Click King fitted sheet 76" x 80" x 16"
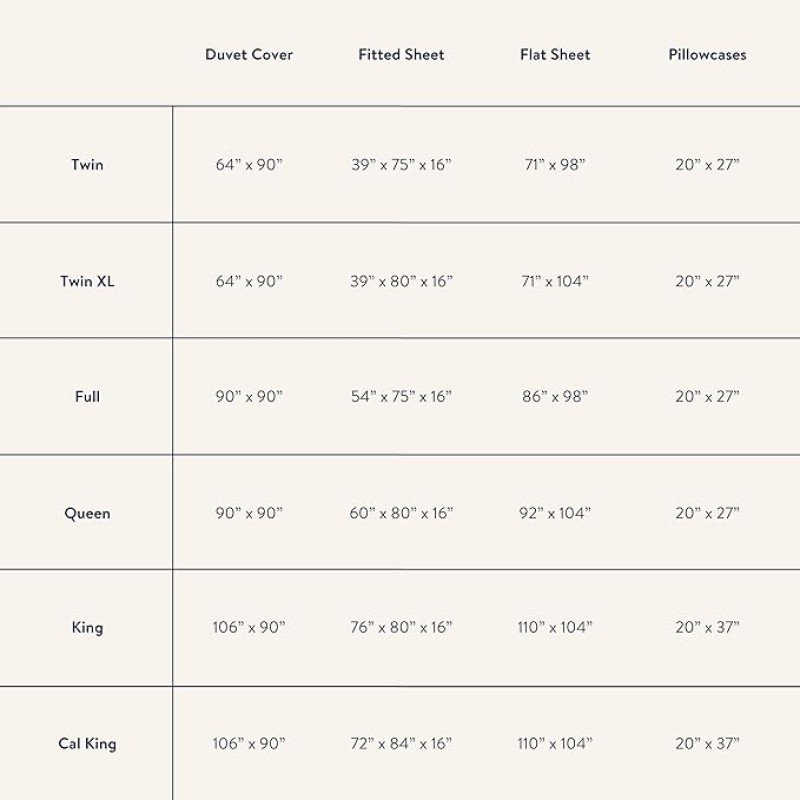 [x=401, y=628]
